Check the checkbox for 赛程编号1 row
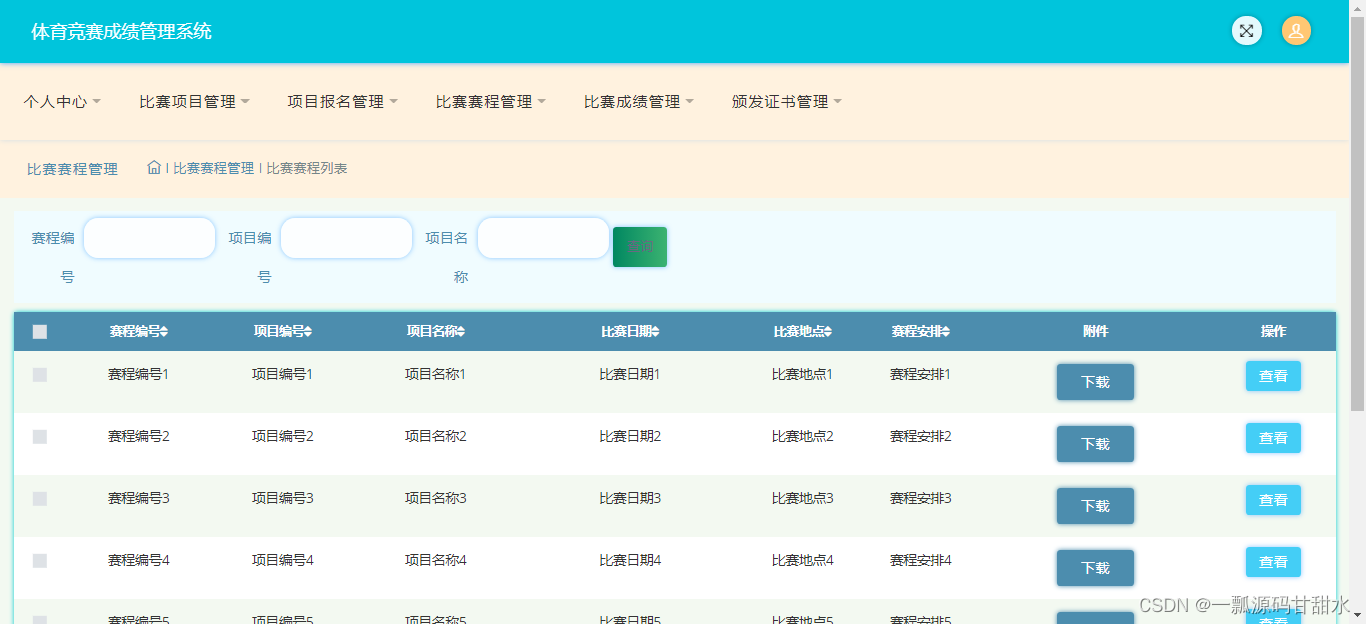This screenshot has height=624, width=1366. [x=40, y=374]
